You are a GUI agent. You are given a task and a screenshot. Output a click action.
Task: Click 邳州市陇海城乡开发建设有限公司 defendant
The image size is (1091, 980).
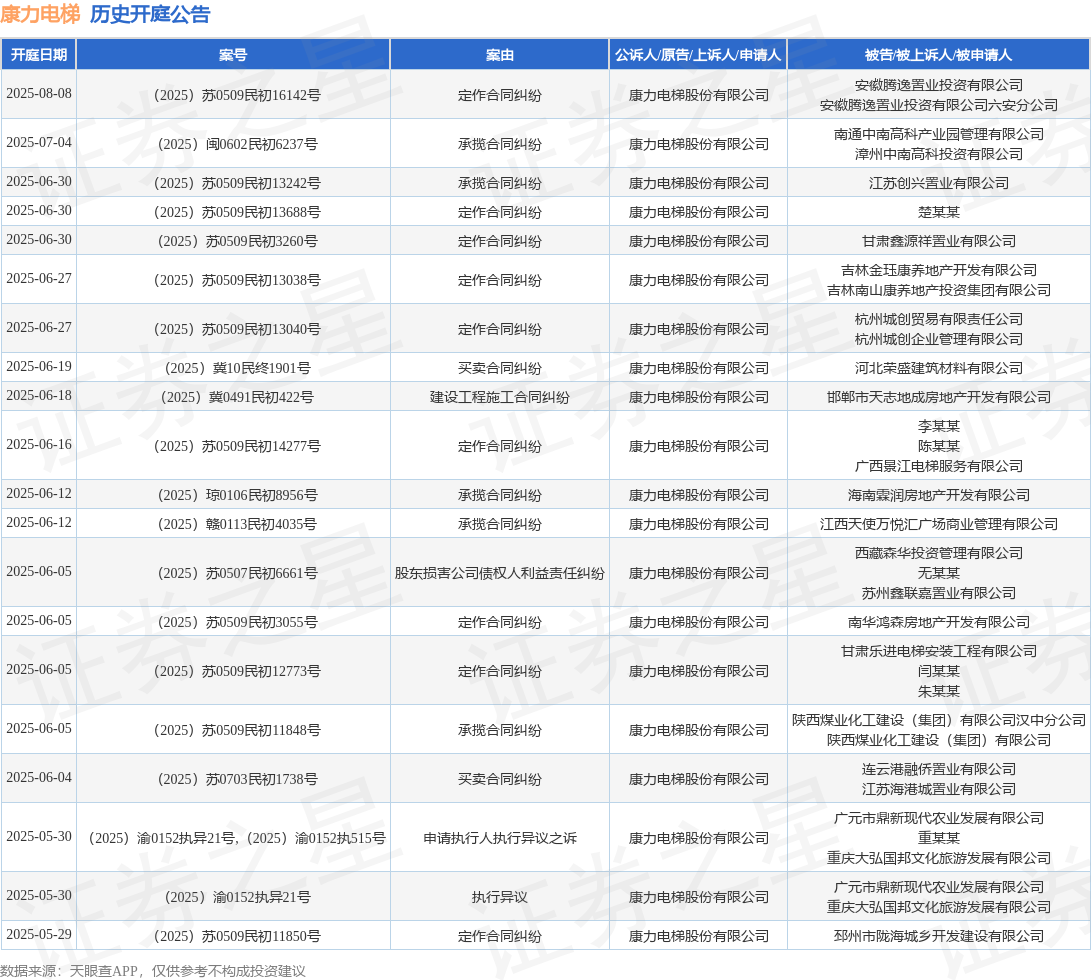pyautogui.click(x=939, y=936)
